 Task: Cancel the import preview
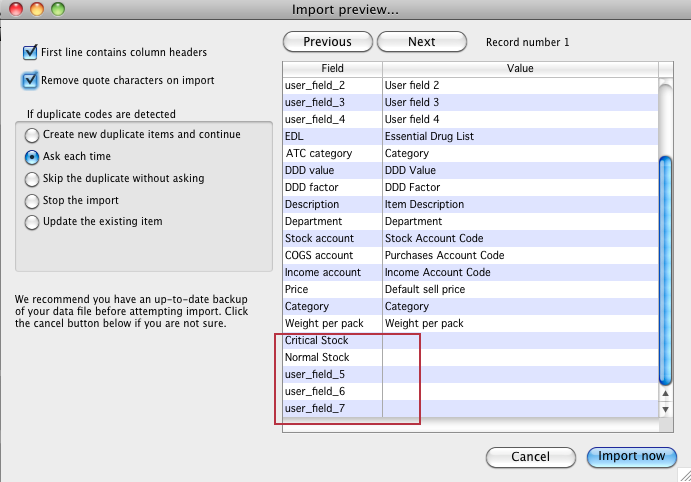pyautogui.click(x=531, y=457)
